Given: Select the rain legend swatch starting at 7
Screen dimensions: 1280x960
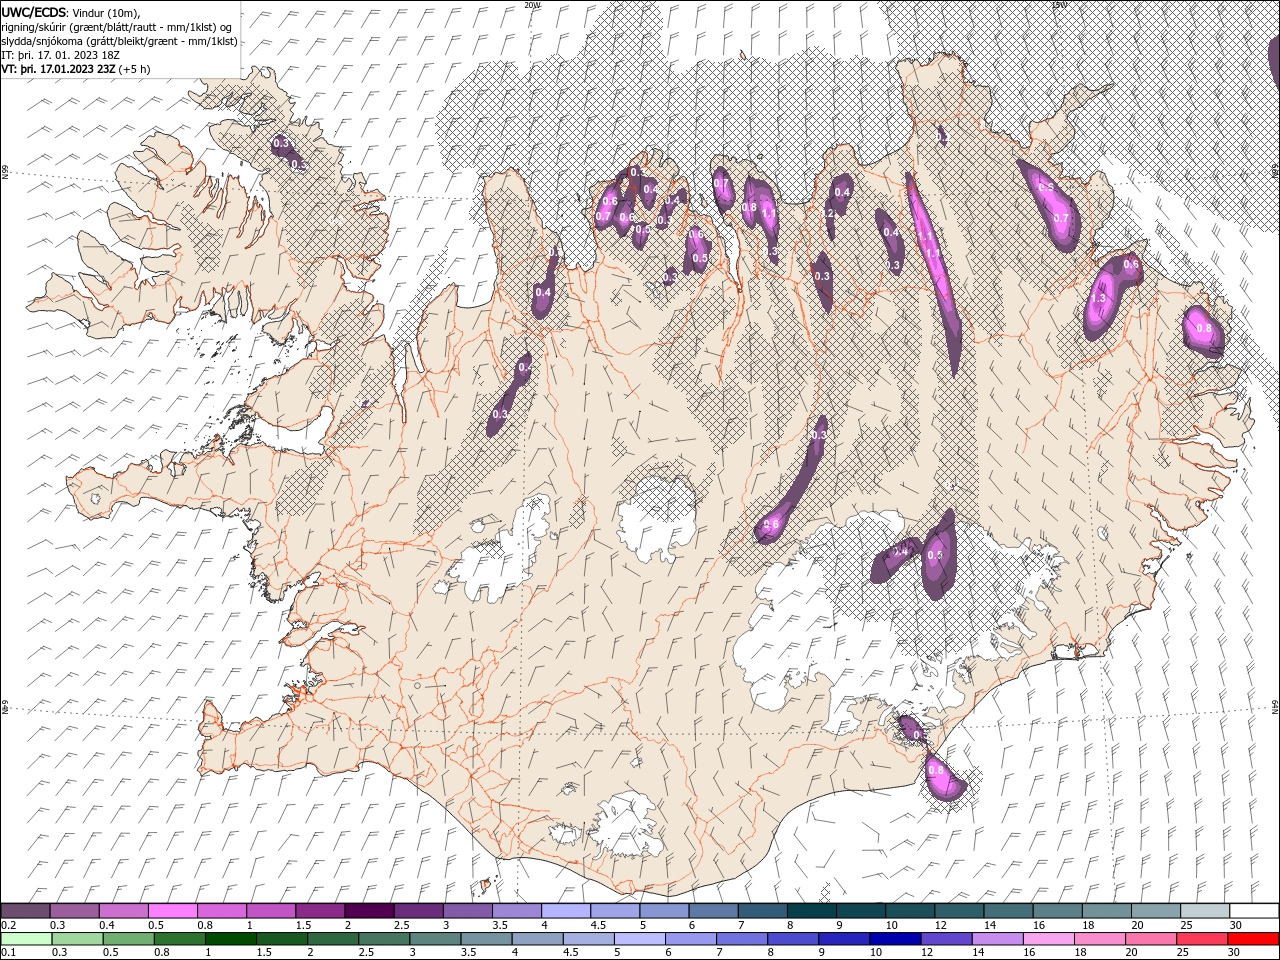Looking at the screenshot, I should [742, 939].
